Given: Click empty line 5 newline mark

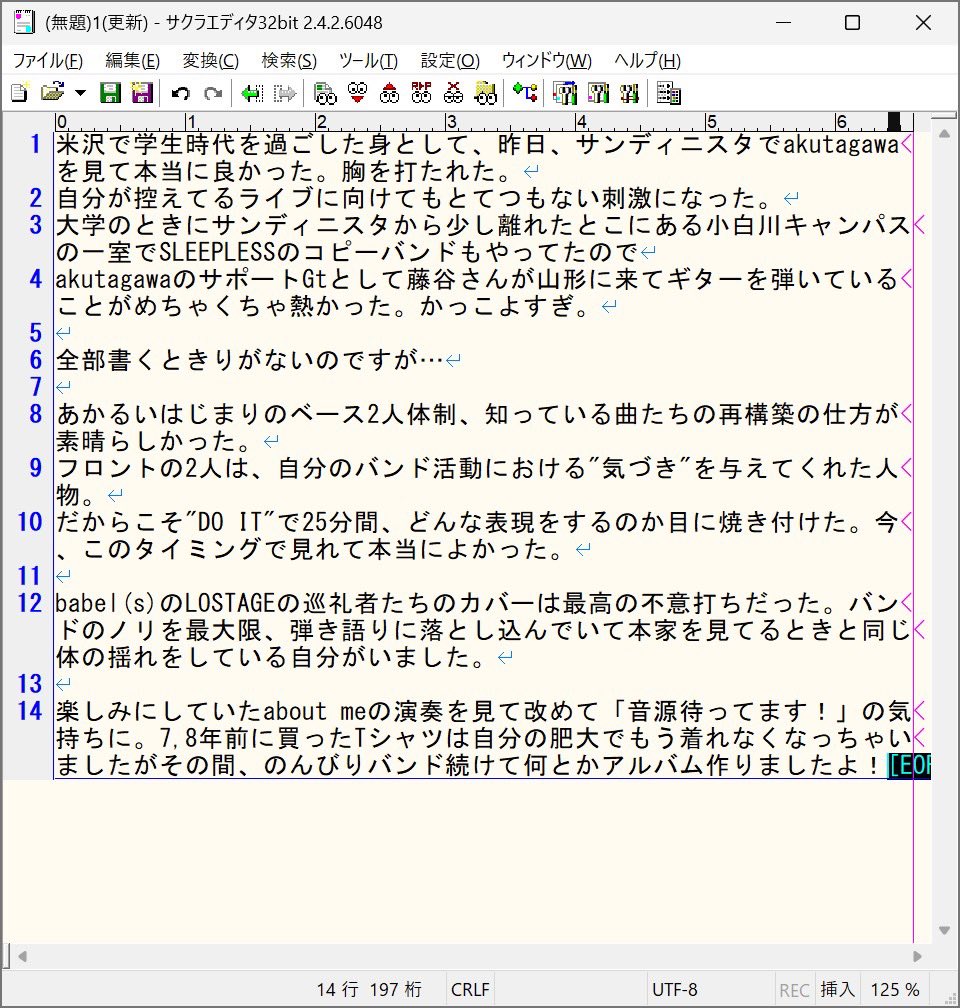Looking at the screenshot, I should 63,333.
